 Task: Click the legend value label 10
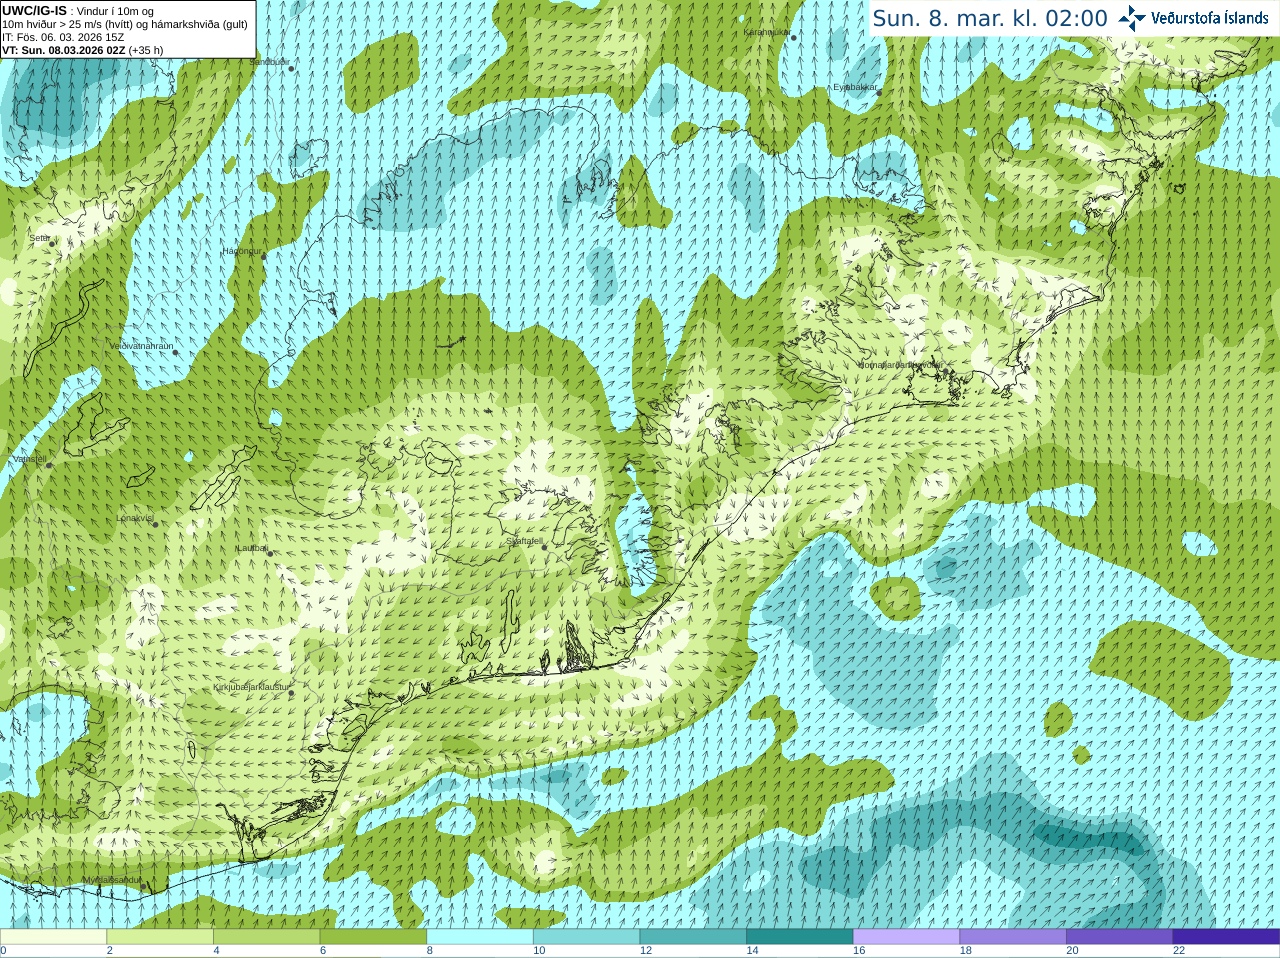coord(539,951)
